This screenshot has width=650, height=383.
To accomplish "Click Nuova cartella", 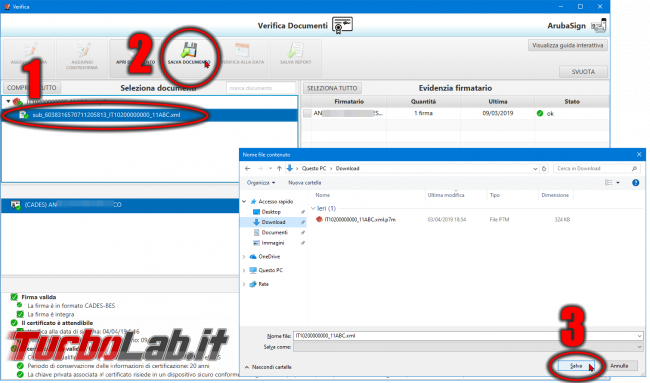I will 305,183.
